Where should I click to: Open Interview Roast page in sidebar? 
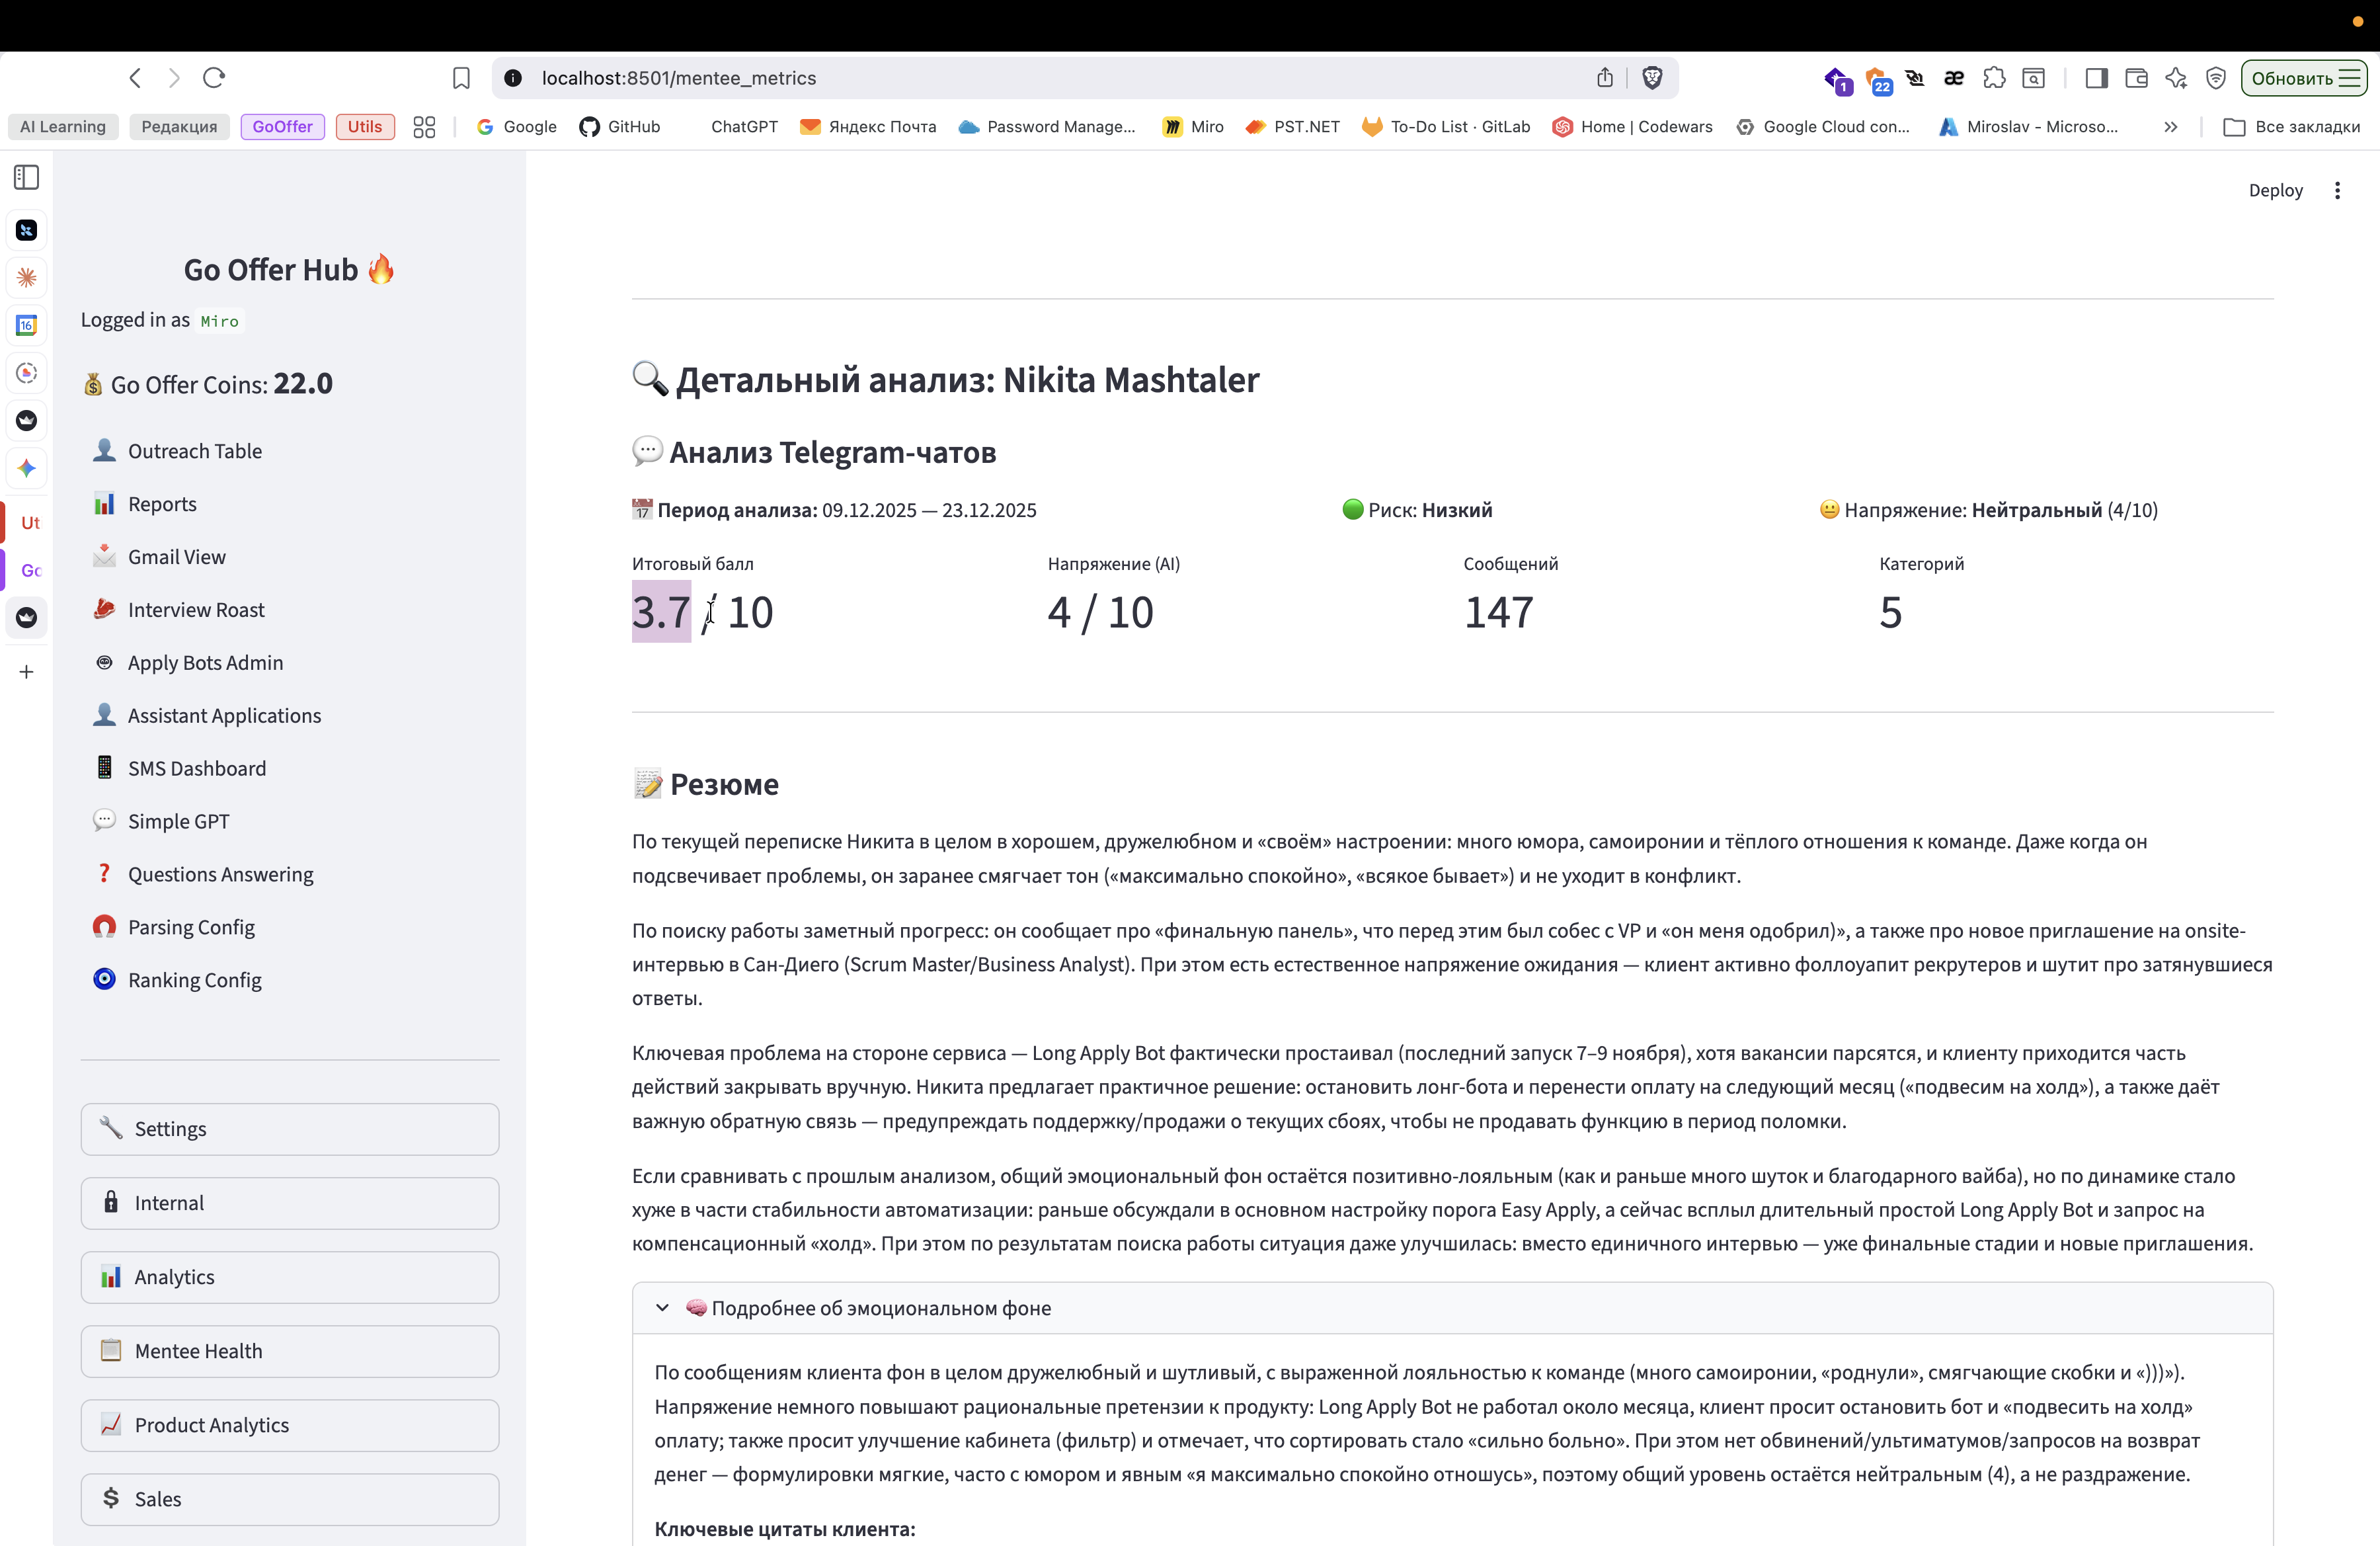[196, 610]
